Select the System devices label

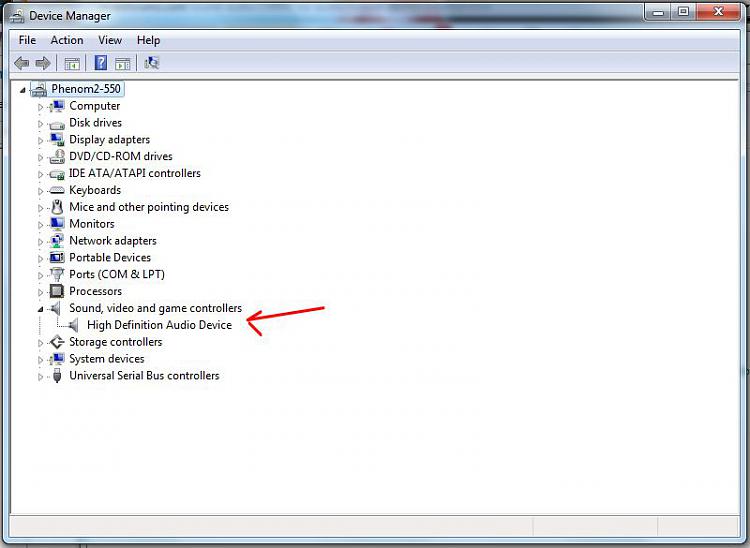click(x=107, y=359)
